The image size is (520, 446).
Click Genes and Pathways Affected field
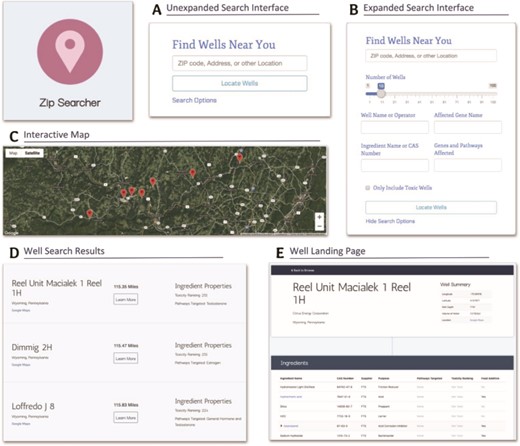[x=468, y=165]
